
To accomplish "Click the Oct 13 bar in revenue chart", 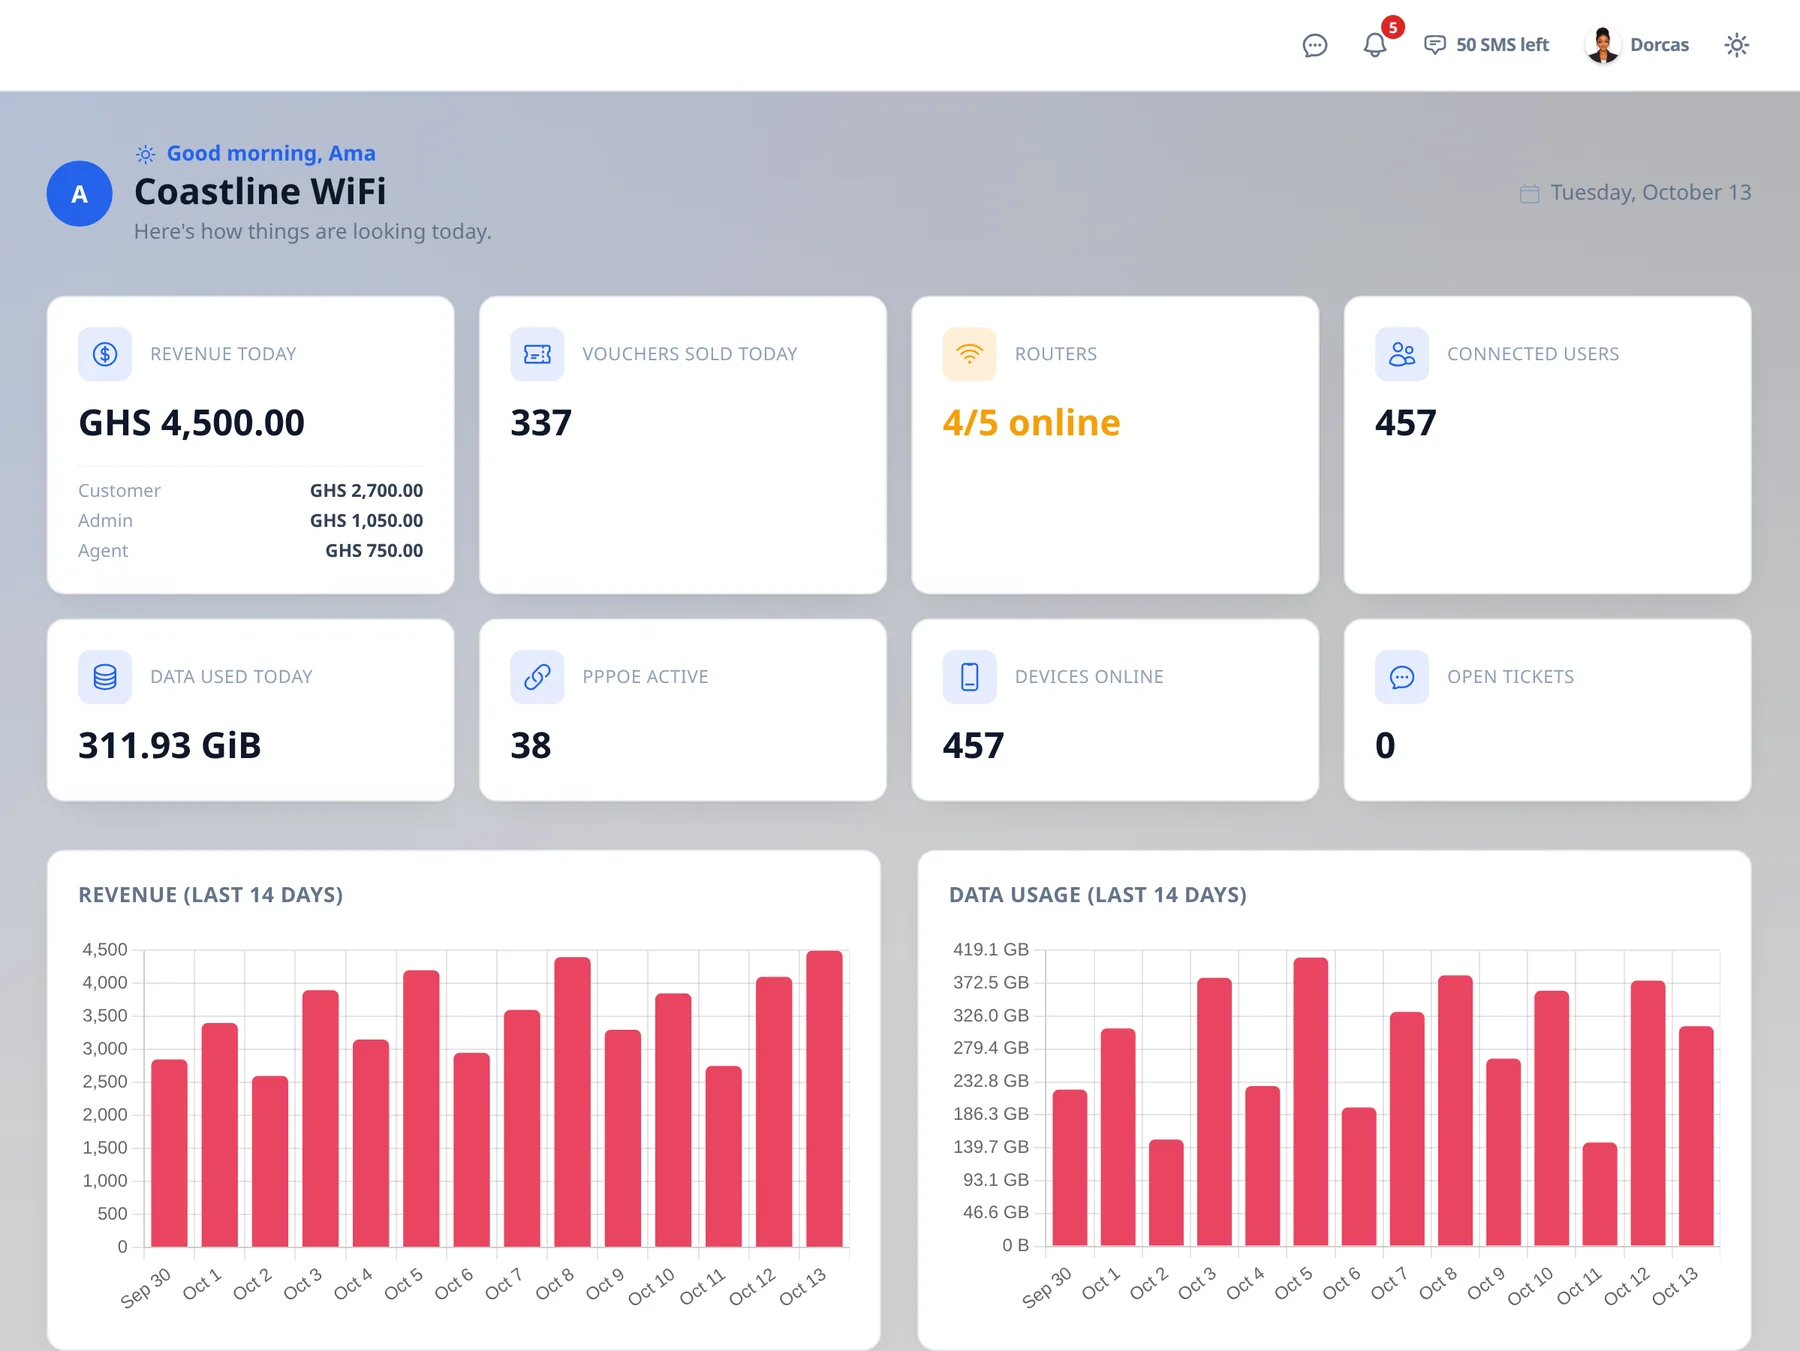I will click(824, 1099).
